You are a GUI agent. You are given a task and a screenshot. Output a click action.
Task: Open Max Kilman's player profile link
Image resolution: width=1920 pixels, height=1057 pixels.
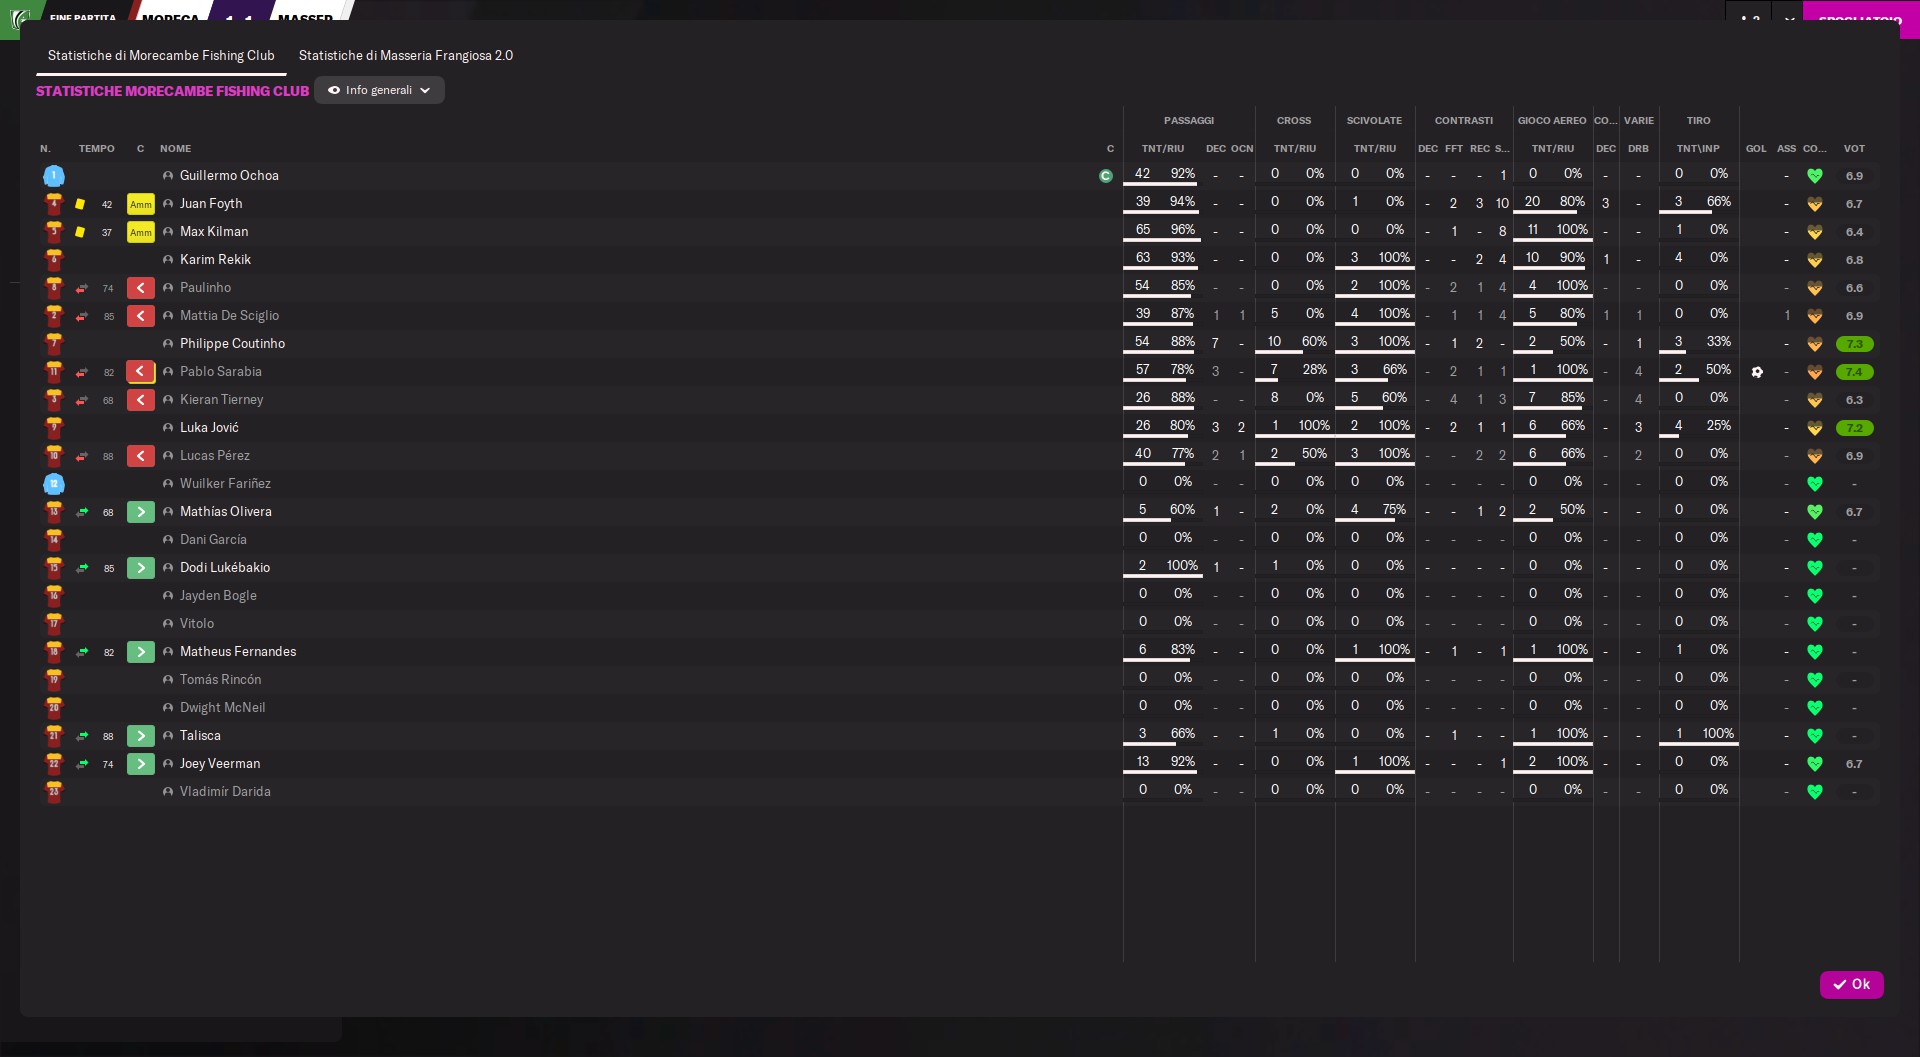tap(214, 232)
